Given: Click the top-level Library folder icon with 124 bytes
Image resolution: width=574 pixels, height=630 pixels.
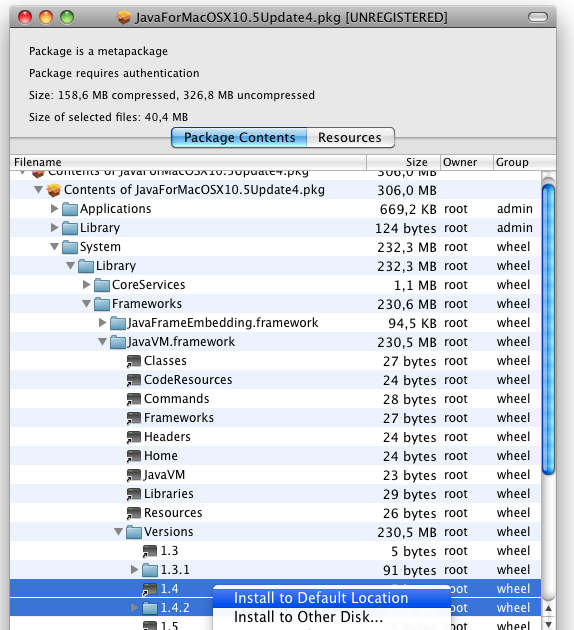Looking at the screenshot, I should pos(70,228).
